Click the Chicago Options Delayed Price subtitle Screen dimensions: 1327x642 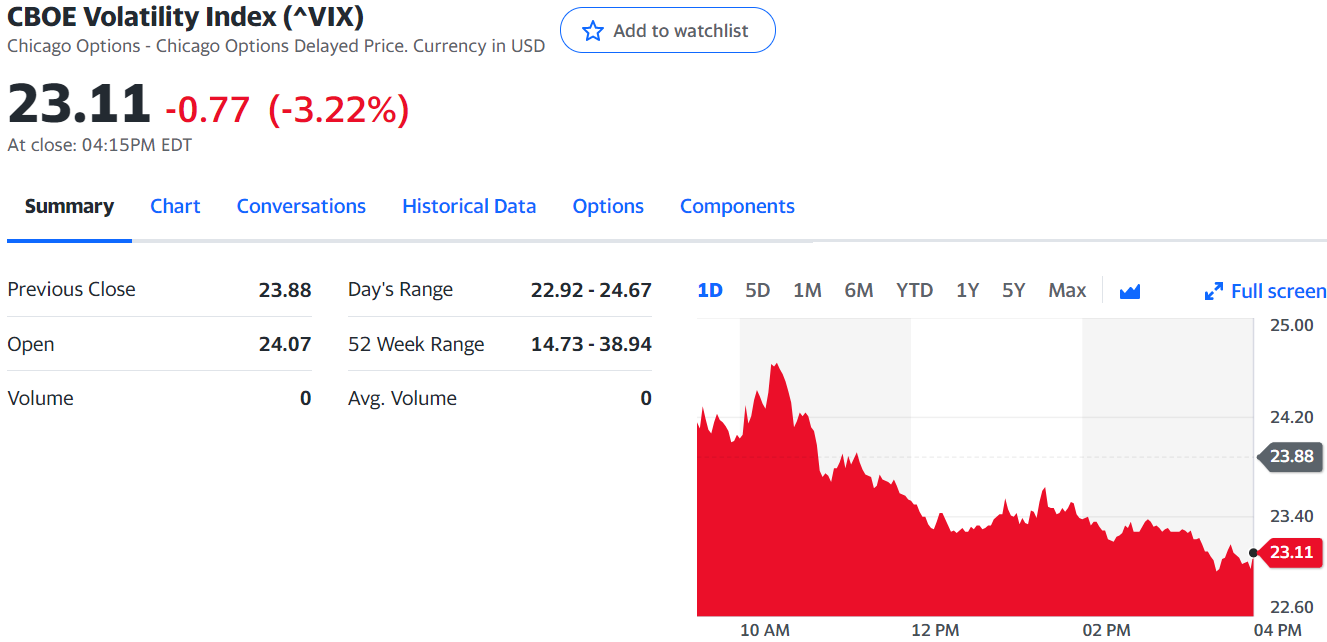click(x=276, y=46)
